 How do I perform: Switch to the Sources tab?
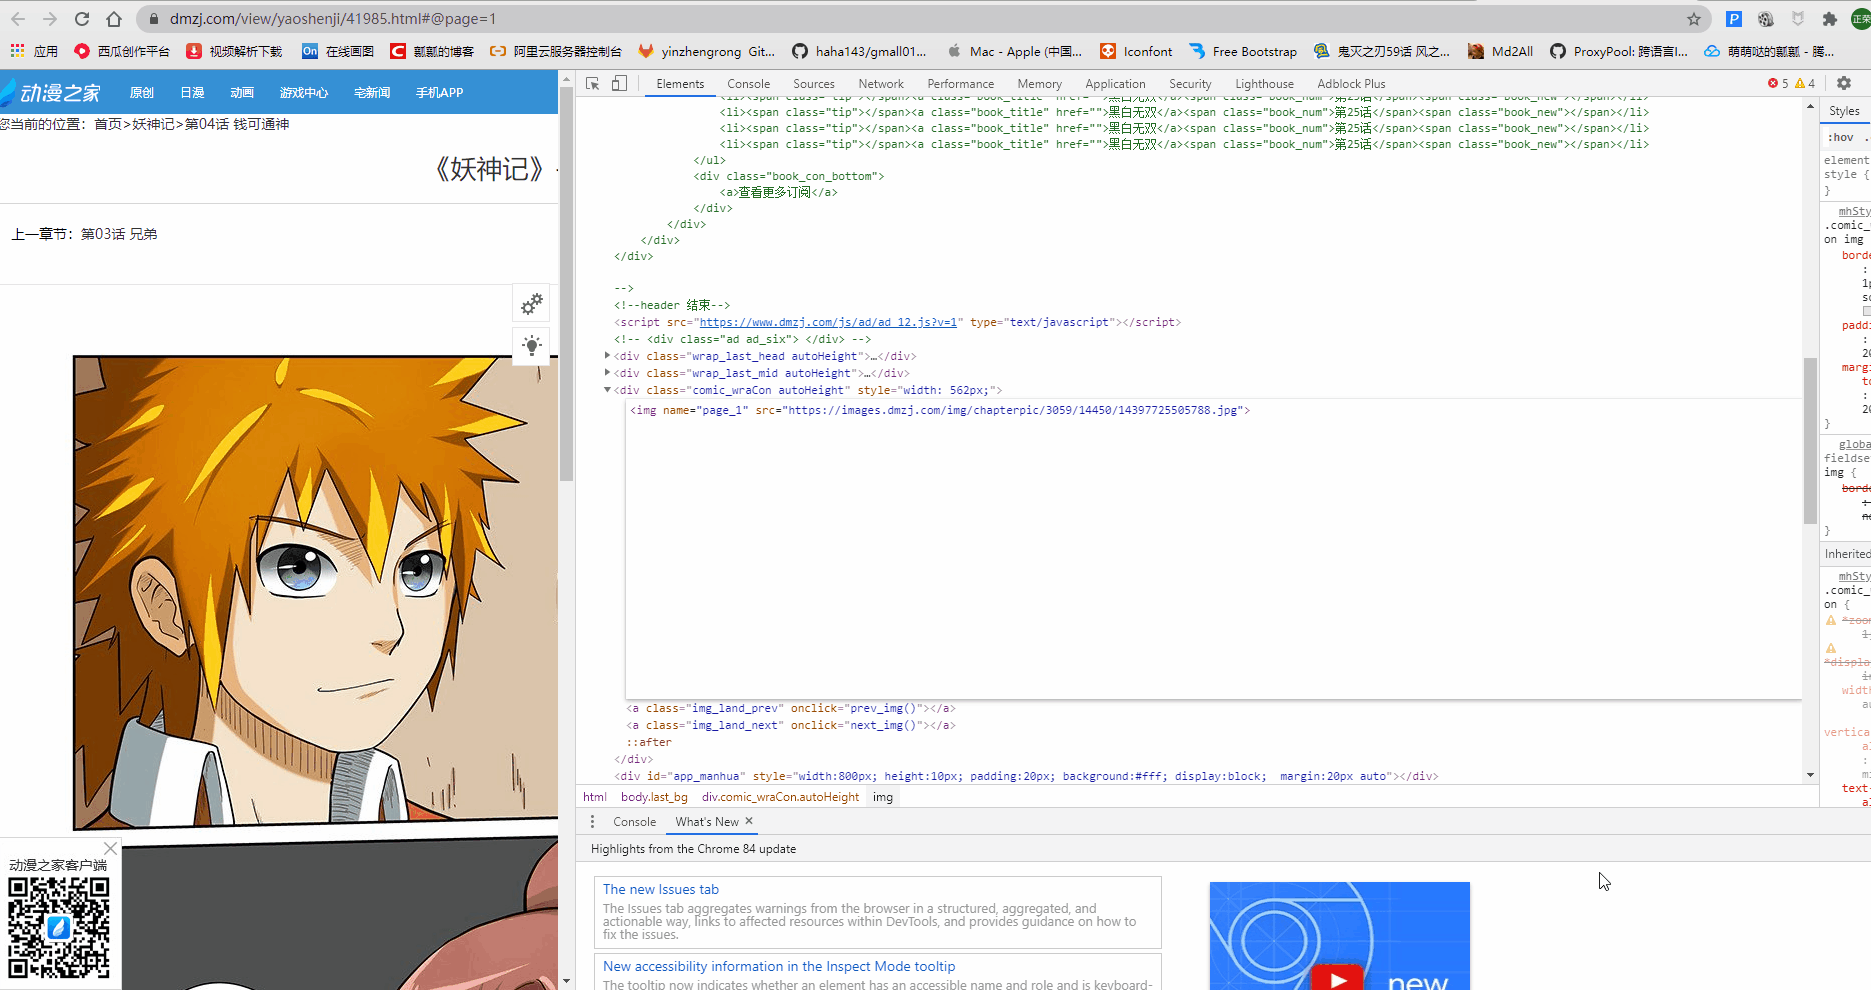tap(813, 84)
